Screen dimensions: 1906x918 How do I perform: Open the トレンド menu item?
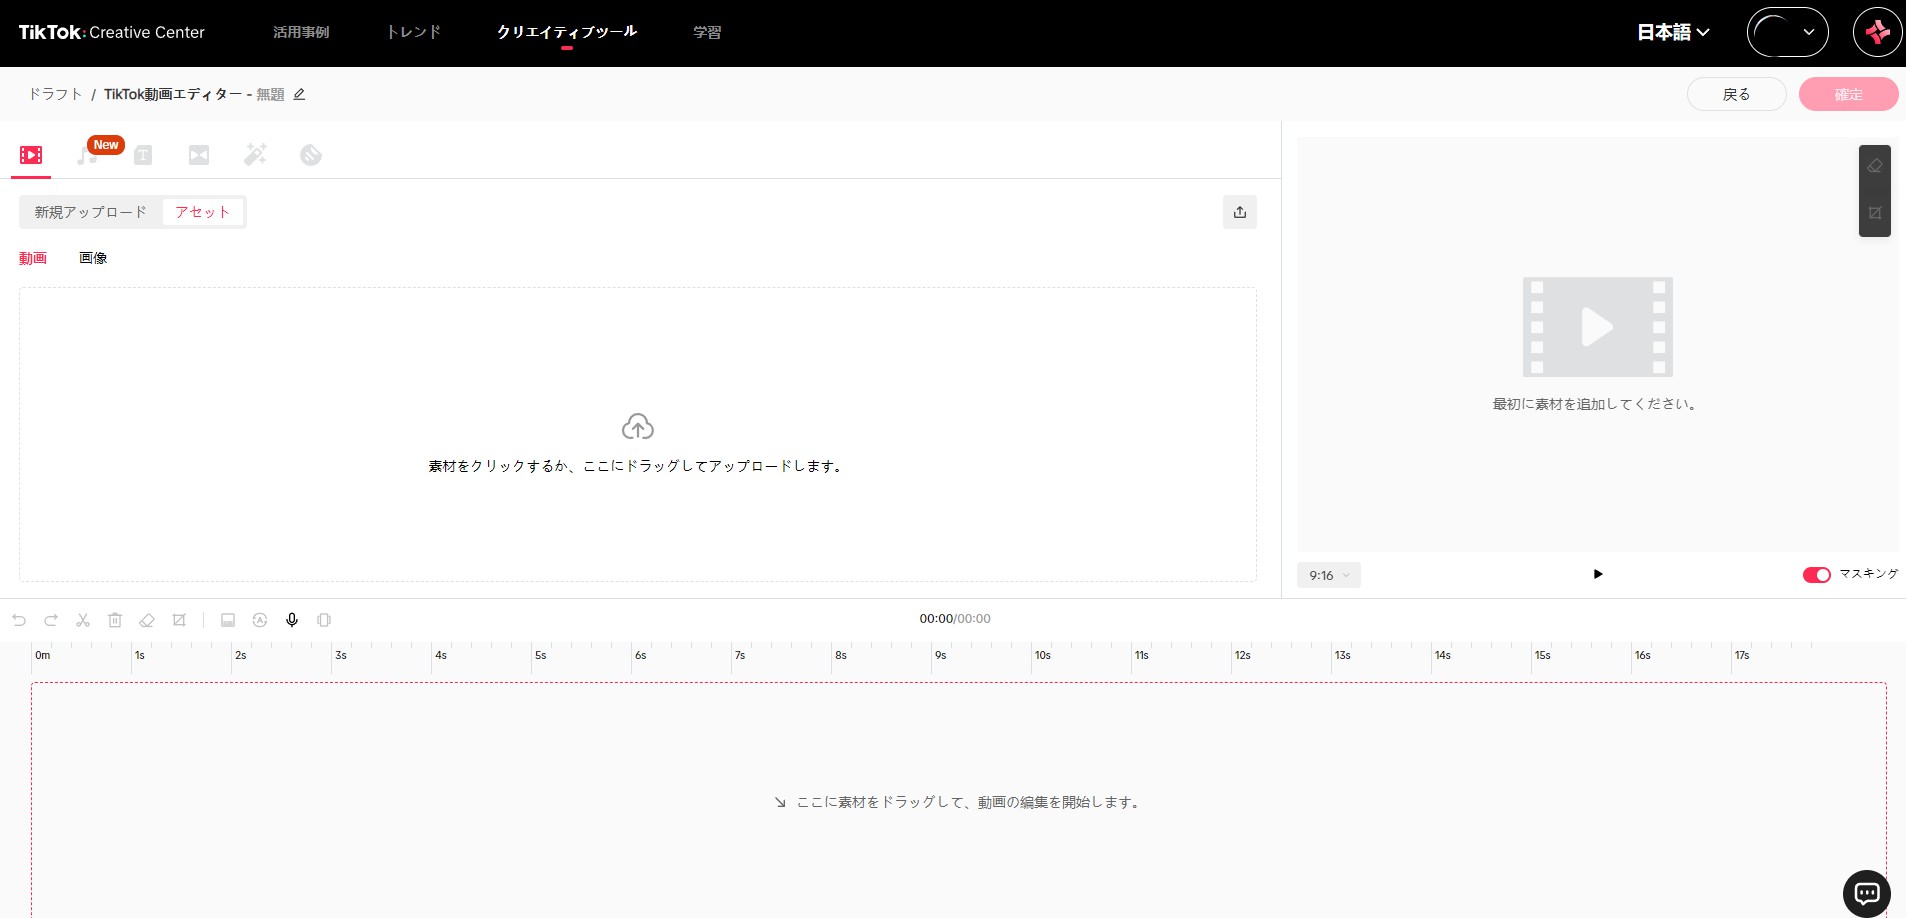412,32
